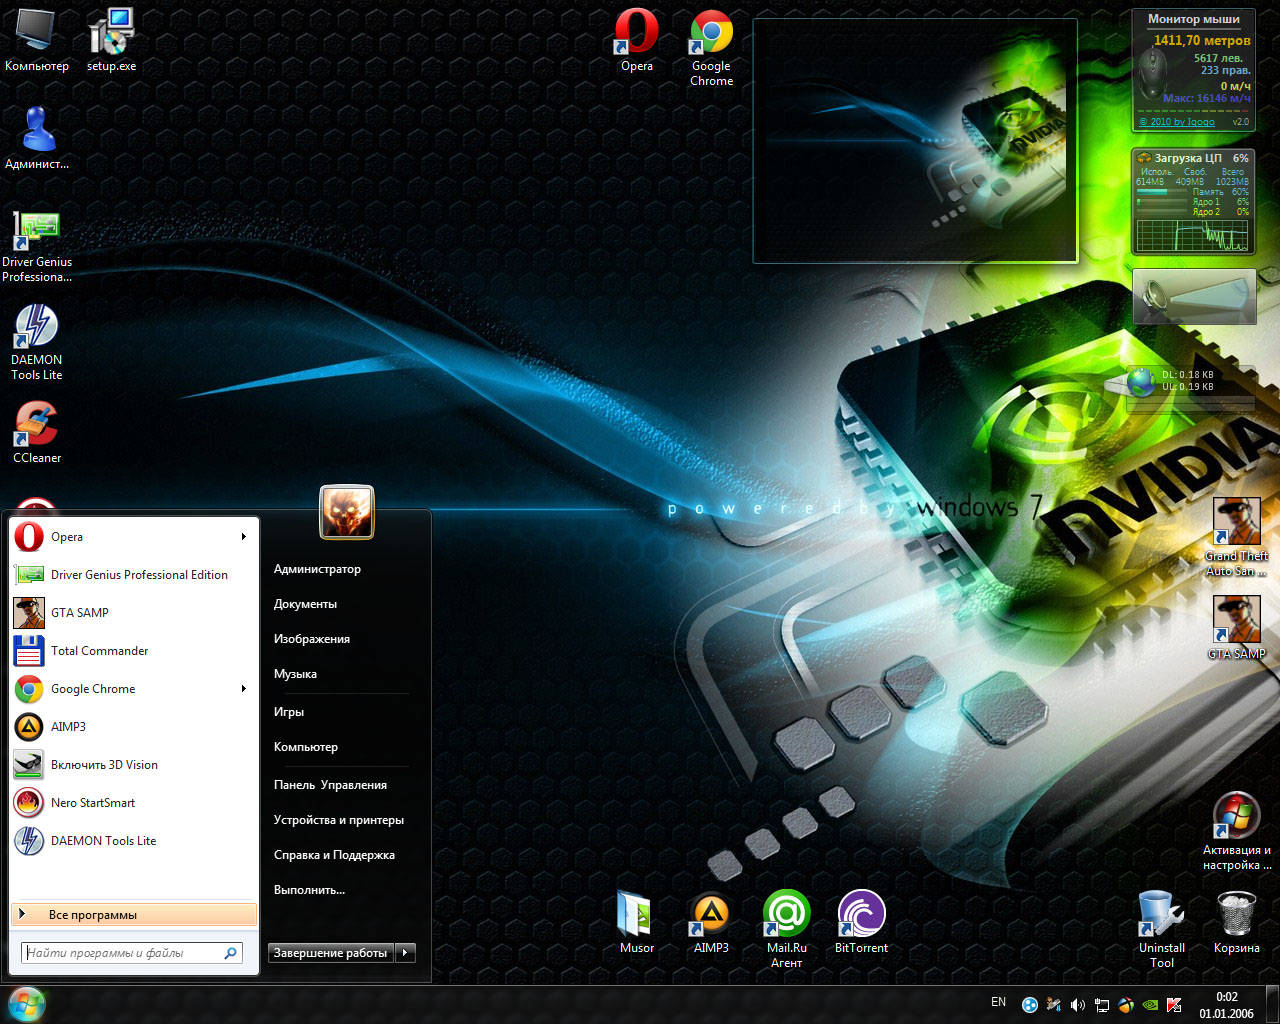Screen dimensions: 1280x1024
Task: Click the slideshow picture gadget
Action: point(915,141)
